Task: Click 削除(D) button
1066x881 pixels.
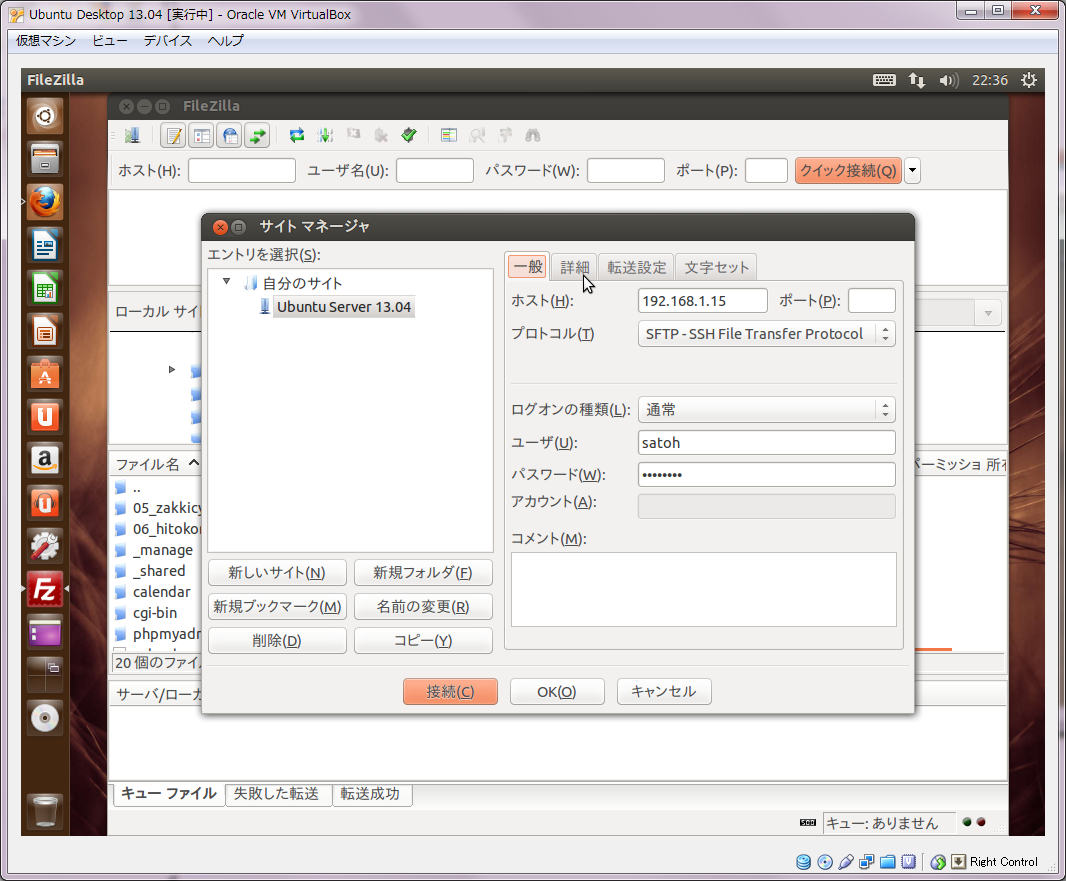Action: (277, 640)
